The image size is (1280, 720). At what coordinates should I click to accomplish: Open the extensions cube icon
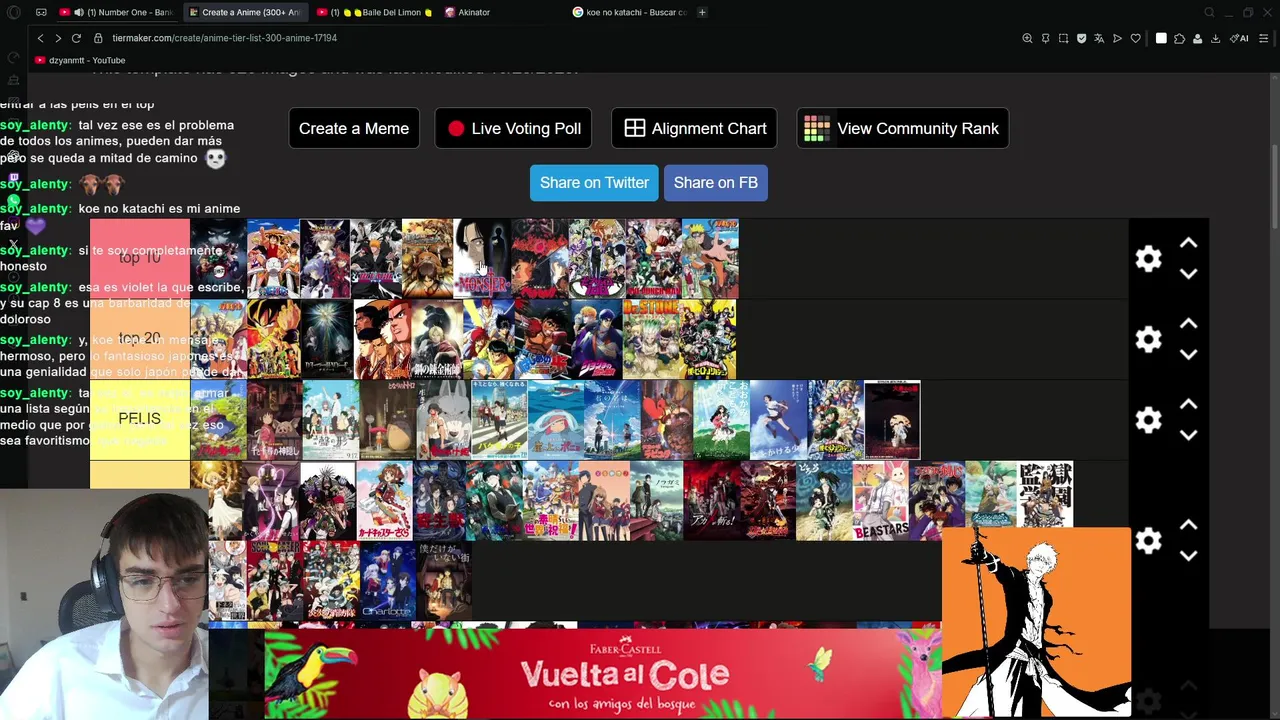(1179, 38)
